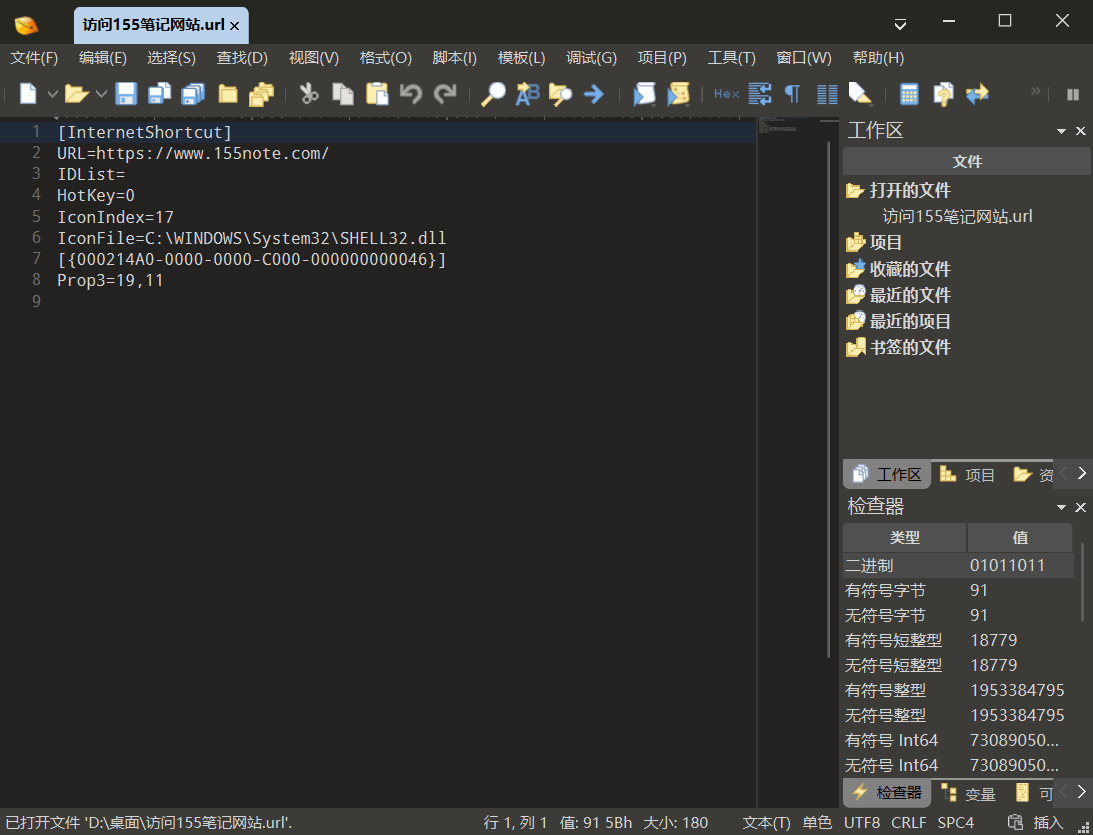The width and height of the screenshot is (1093, 835).
Task: Close the 访问155笔记网站.url file tab
Action: [234, 26]
